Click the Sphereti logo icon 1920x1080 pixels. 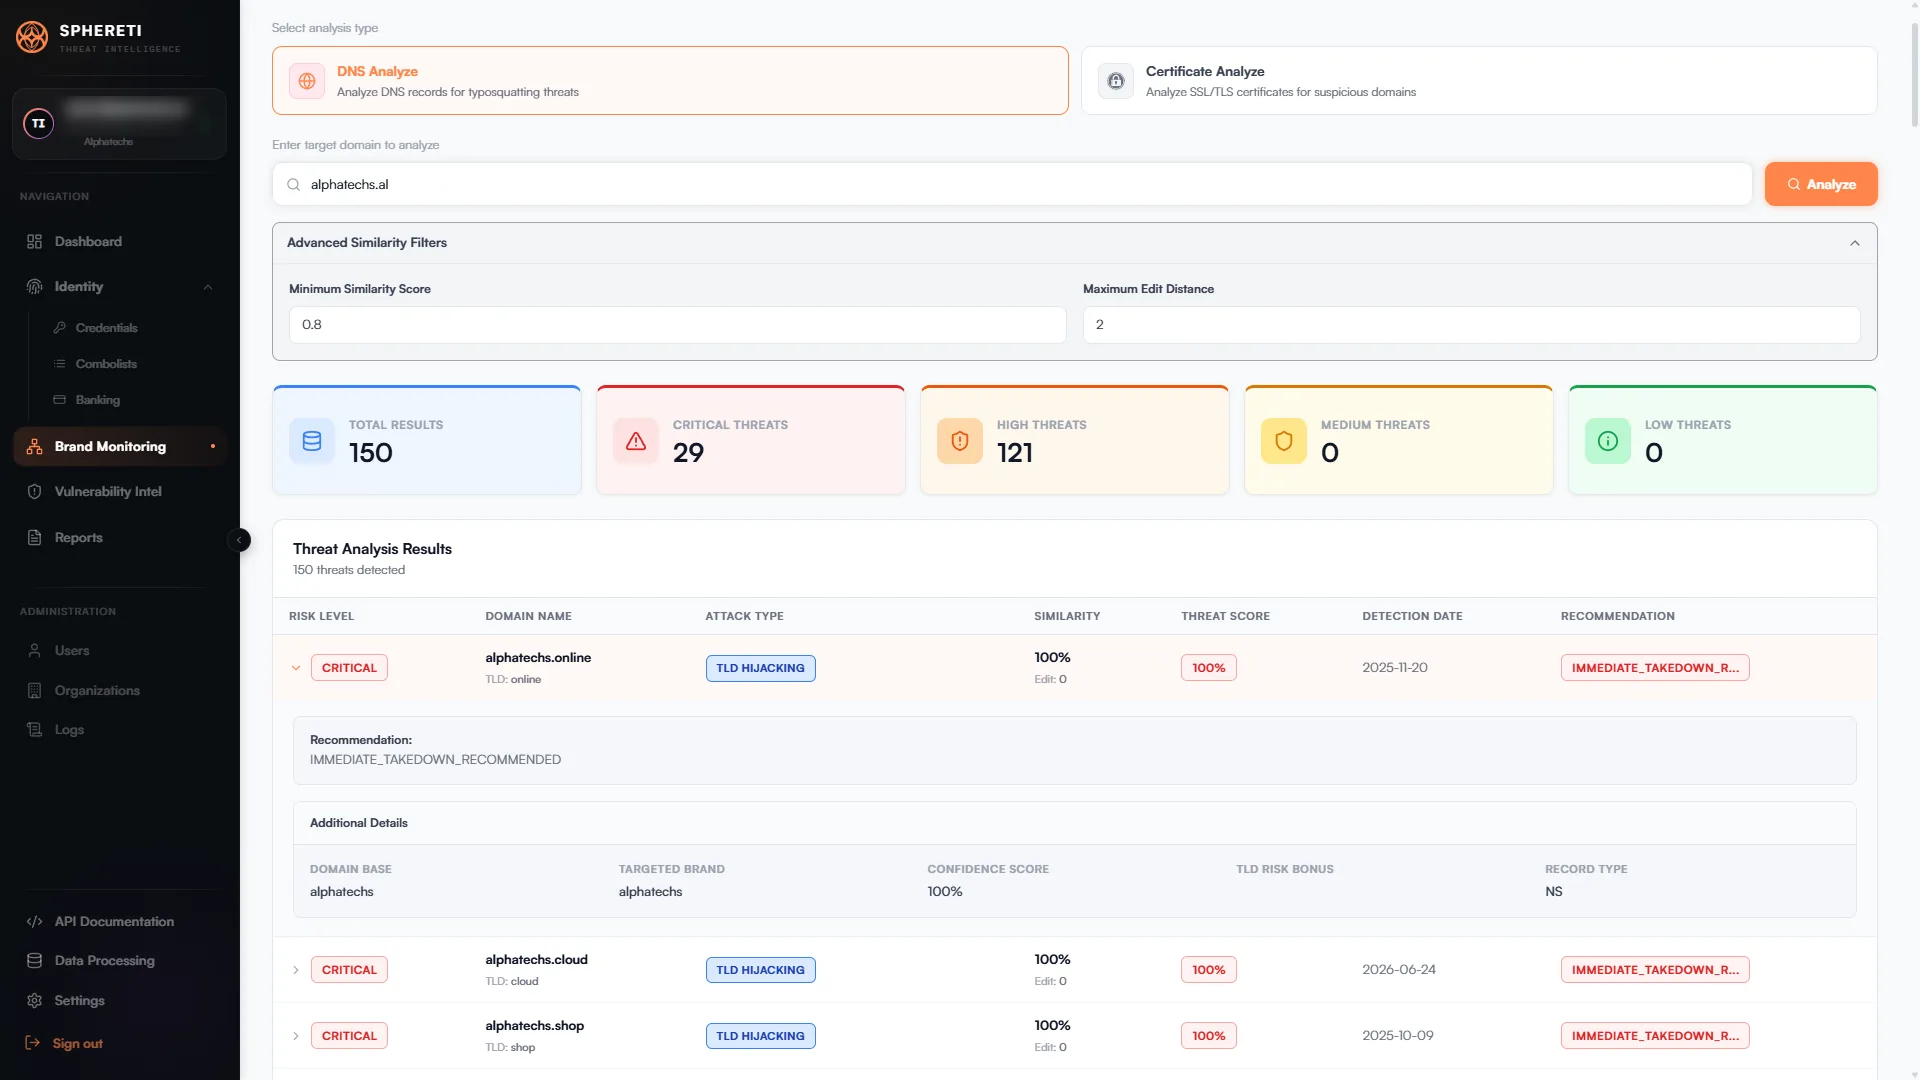[32, 37]
